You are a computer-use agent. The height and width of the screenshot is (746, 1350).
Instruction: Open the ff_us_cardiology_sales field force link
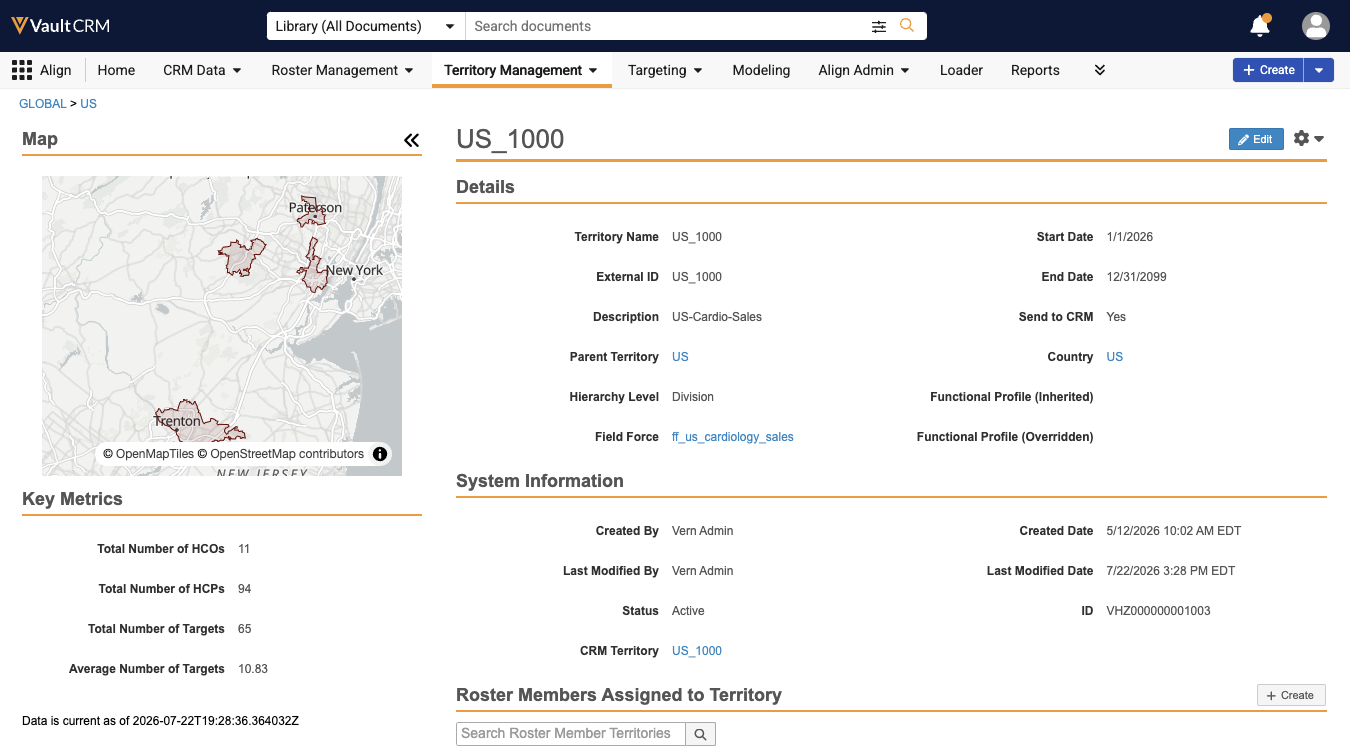click(x=733, y=437)
